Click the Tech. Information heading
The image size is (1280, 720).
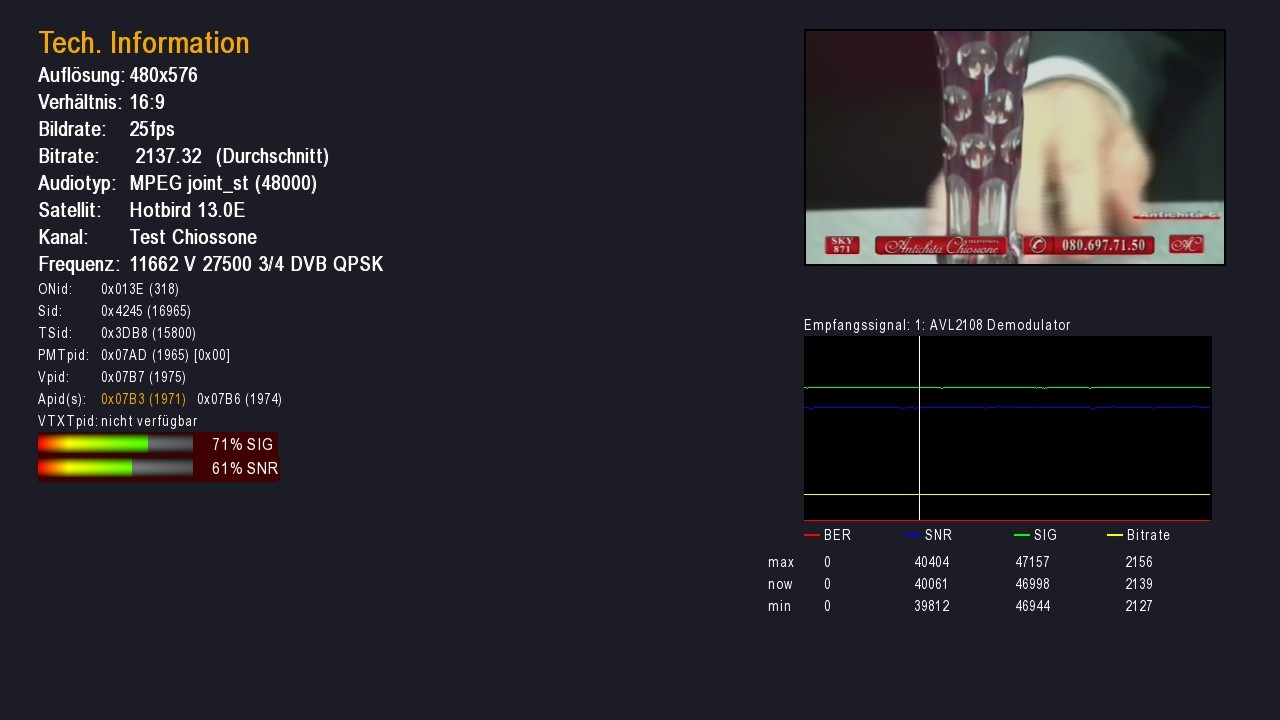(144, 43)
